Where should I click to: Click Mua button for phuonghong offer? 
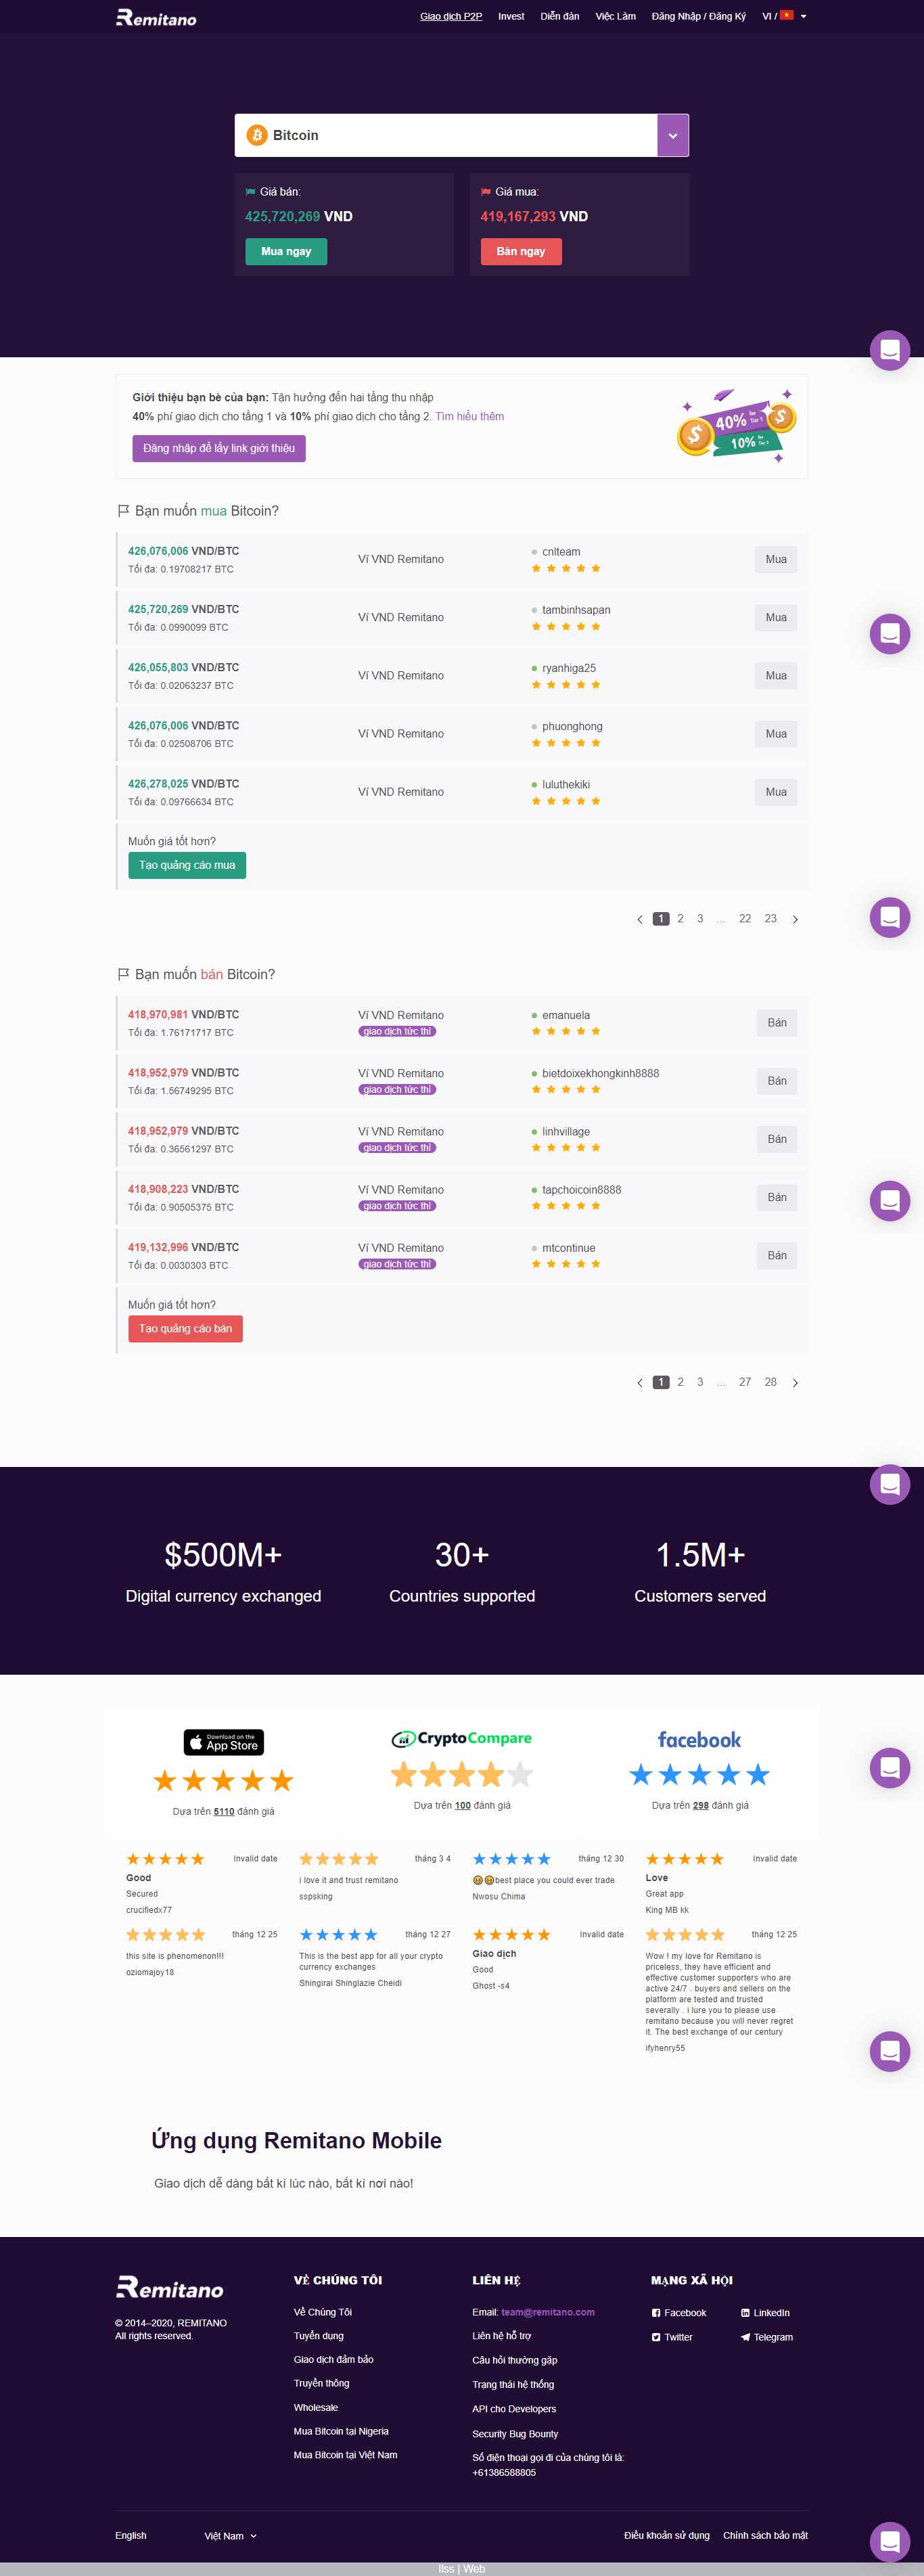776,733
